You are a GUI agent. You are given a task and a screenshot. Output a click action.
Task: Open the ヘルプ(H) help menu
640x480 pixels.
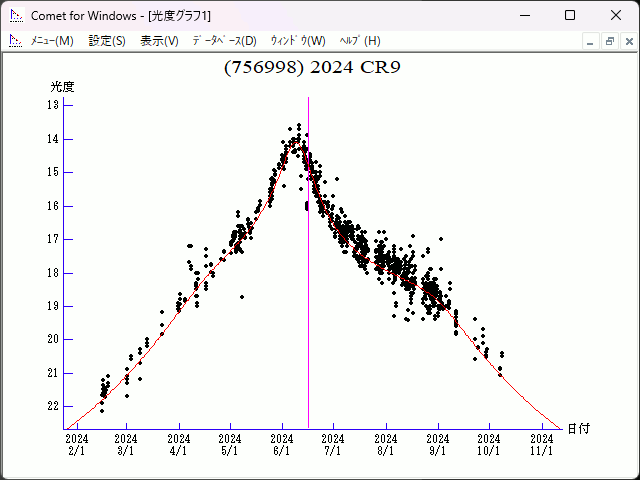[x=360, y=41]
